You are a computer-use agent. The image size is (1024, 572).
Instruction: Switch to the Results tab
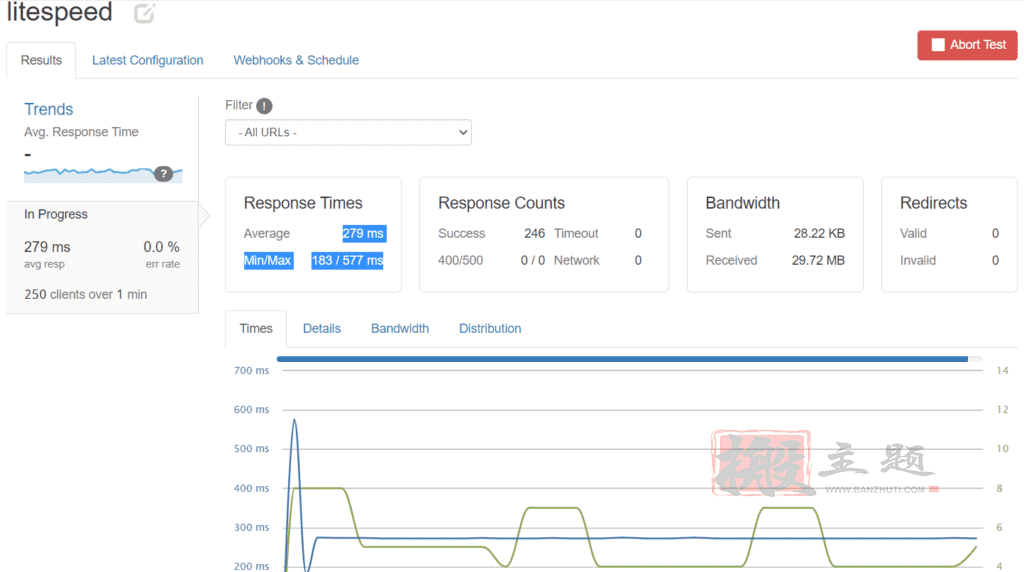pos(41,60)
